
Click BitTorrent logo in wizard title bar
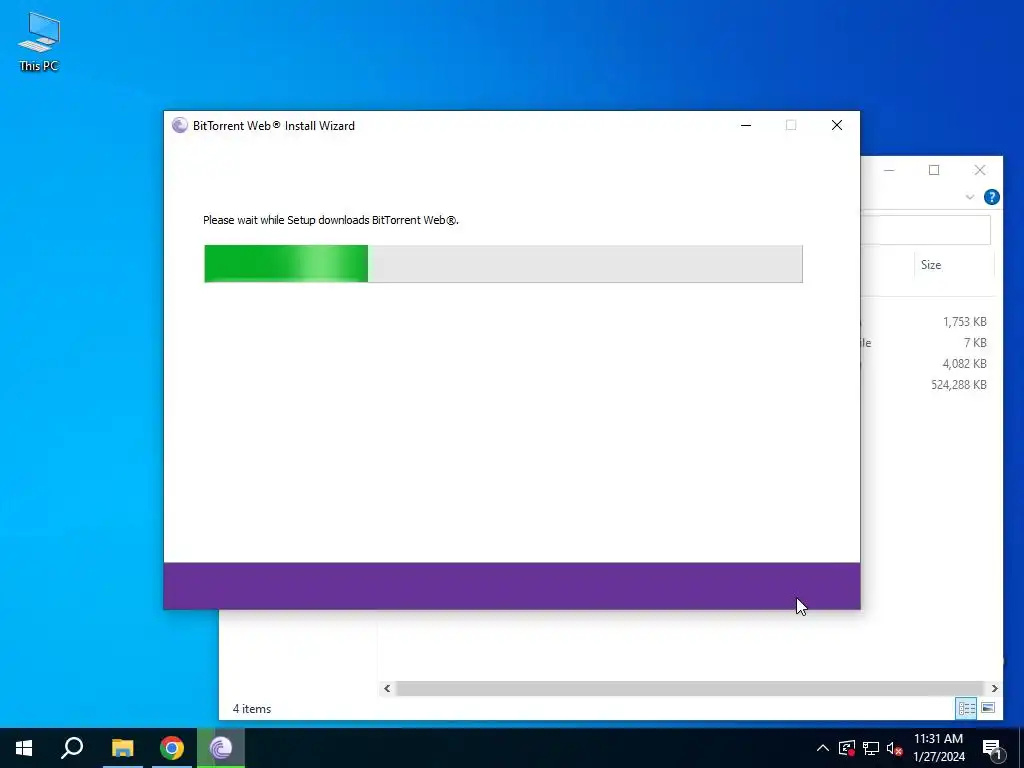[180, 125]
